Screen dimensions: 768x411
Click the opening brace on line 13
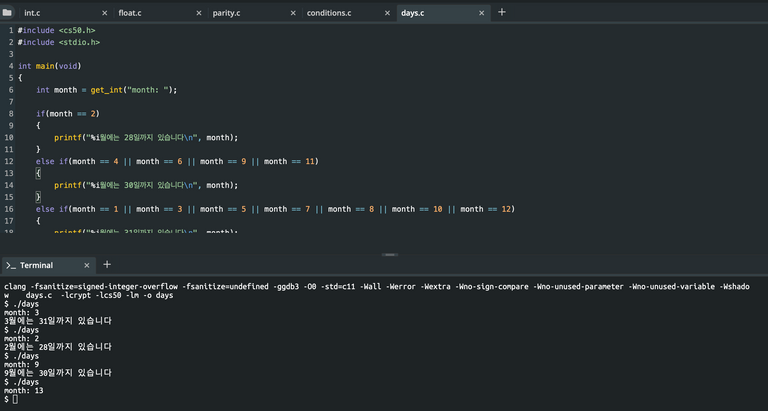click(x=38, y=173)
